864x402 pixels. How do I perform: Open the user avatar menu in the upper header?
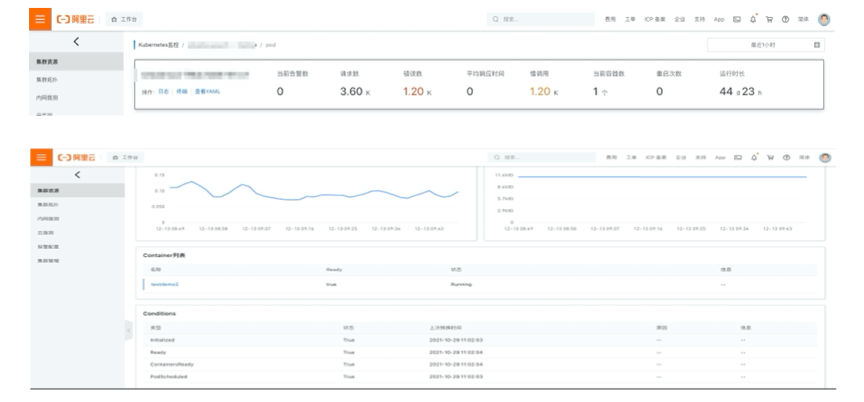824,19
